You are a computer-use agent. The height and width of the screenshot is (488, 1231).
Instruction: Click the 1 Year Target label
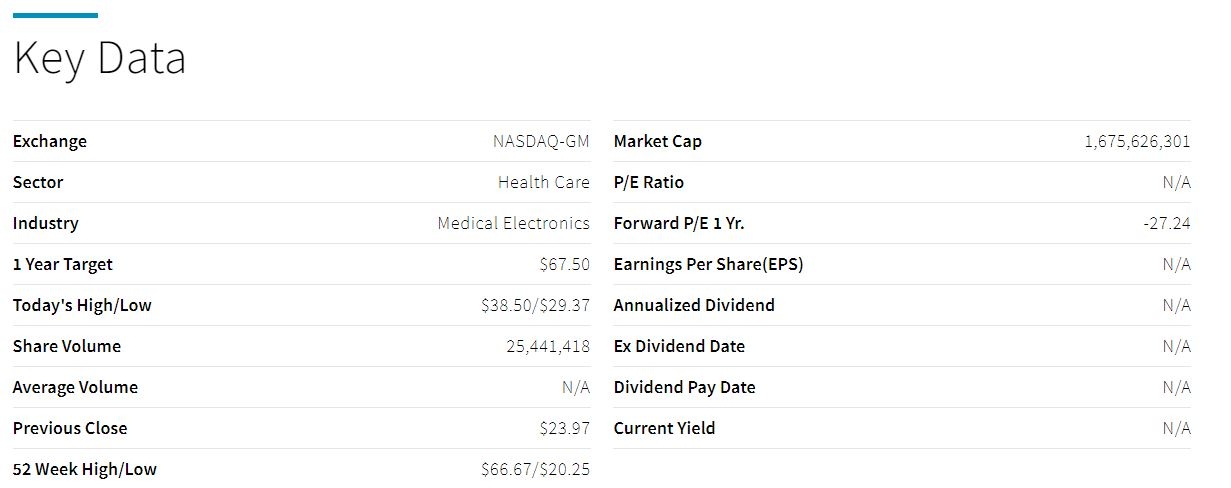[63, 264]
